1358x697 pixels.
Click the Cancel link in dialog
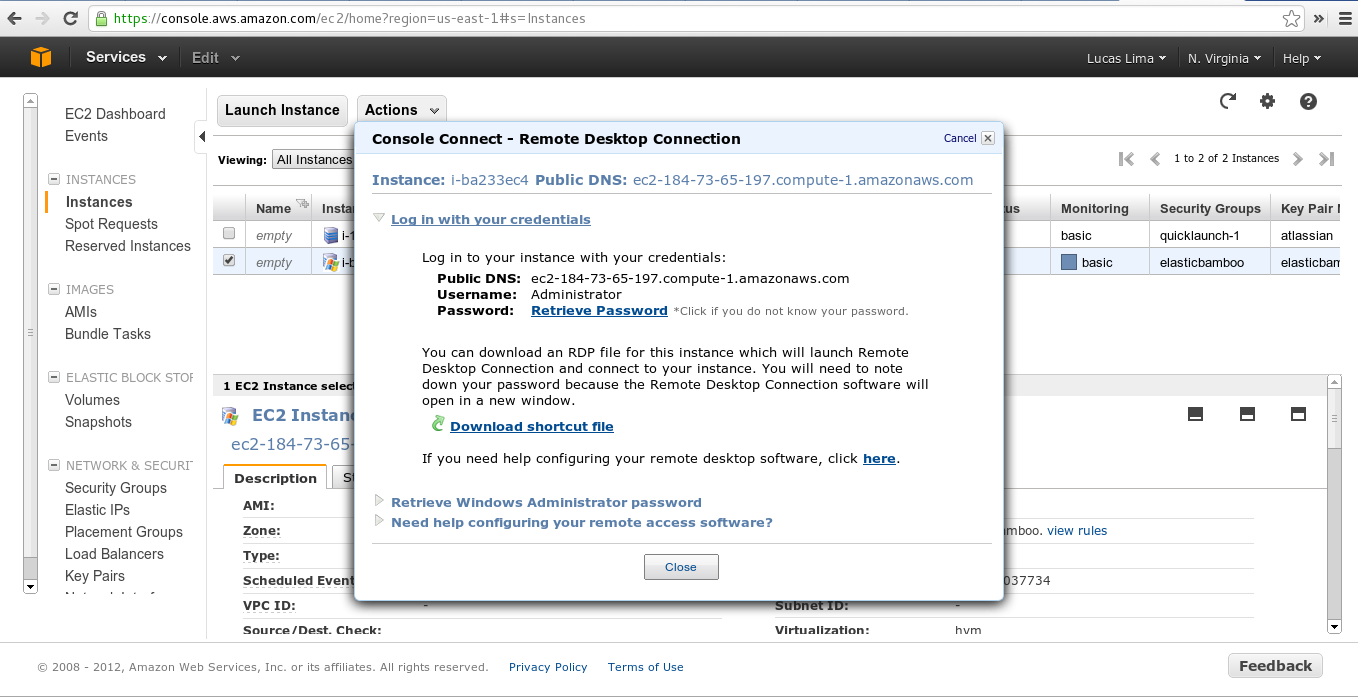click(960, 138)
